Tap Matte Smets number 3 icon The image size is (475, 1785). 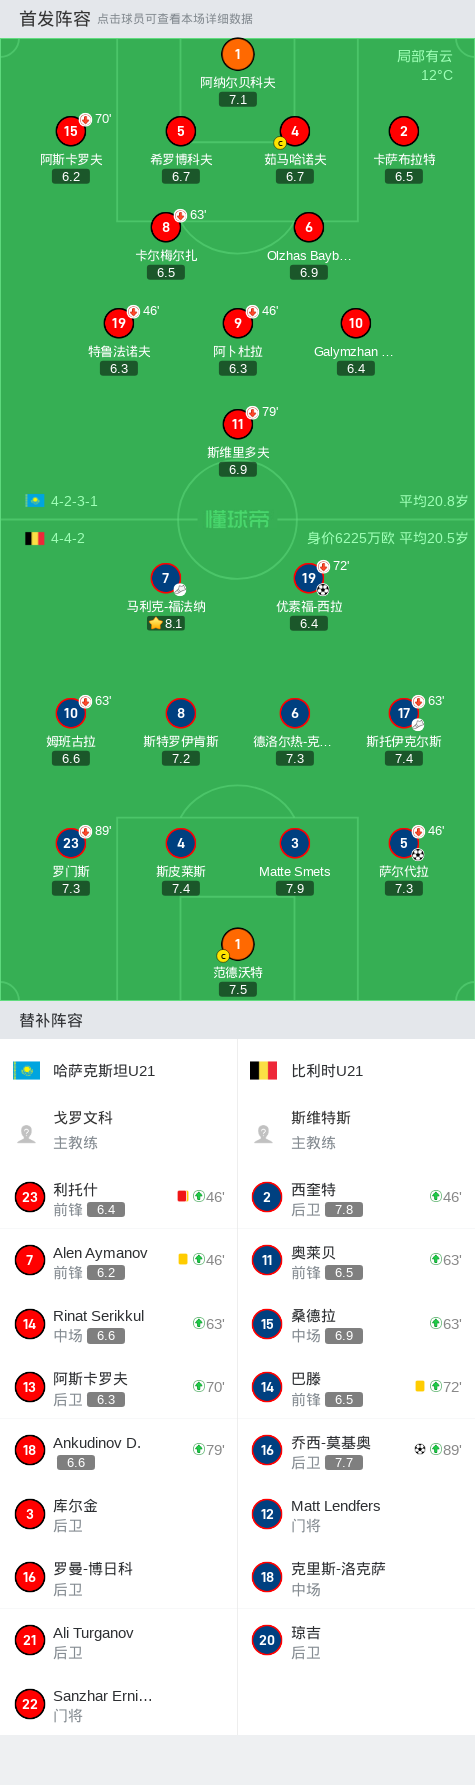click(294, 843)
